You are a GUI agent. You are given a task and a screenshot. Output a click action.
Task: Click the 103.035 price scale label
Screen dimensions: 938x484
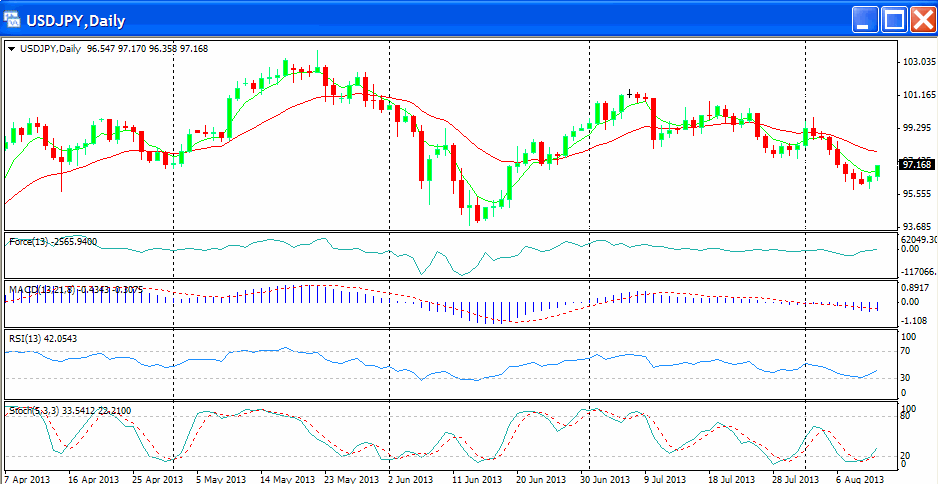(x=917, y=62)
